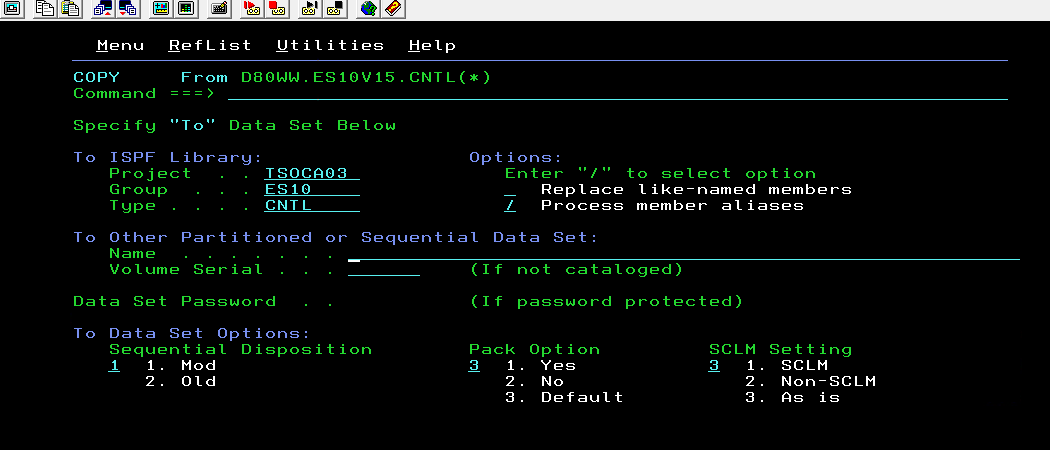This screenshot has height=450, width=1050.
Task: Open the Color mapping icon
Action: 185,9
